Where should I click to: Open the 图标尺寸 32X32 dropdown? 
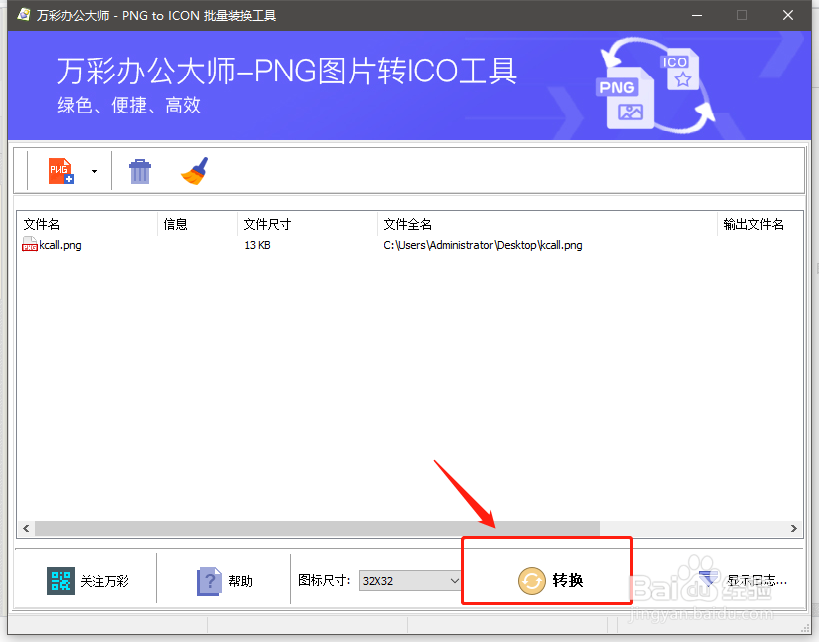pos(410,580)
